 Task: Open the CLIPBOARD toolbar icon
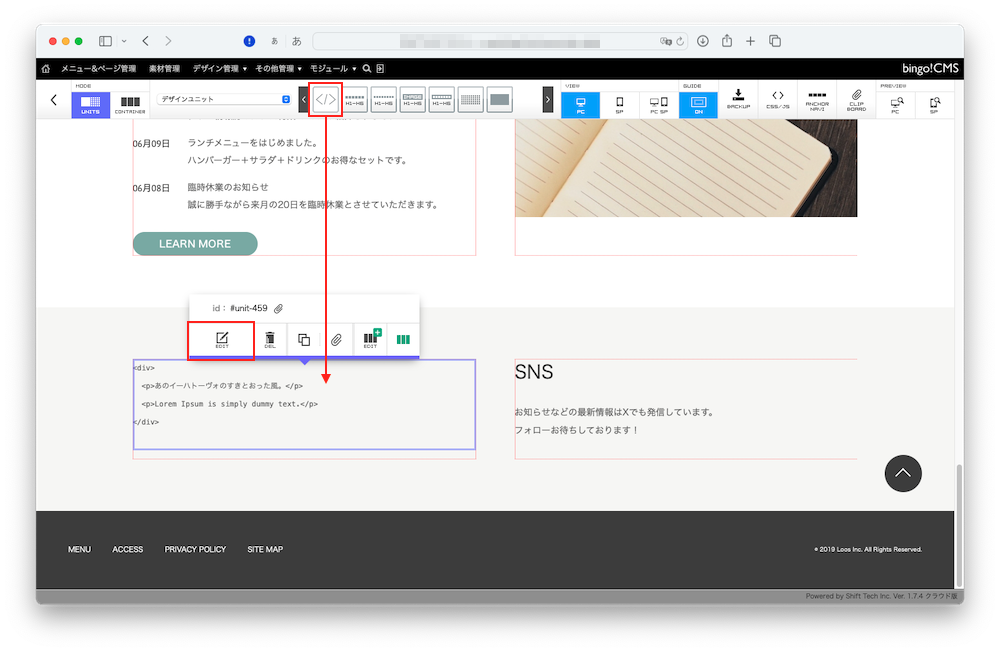point(856,99)
